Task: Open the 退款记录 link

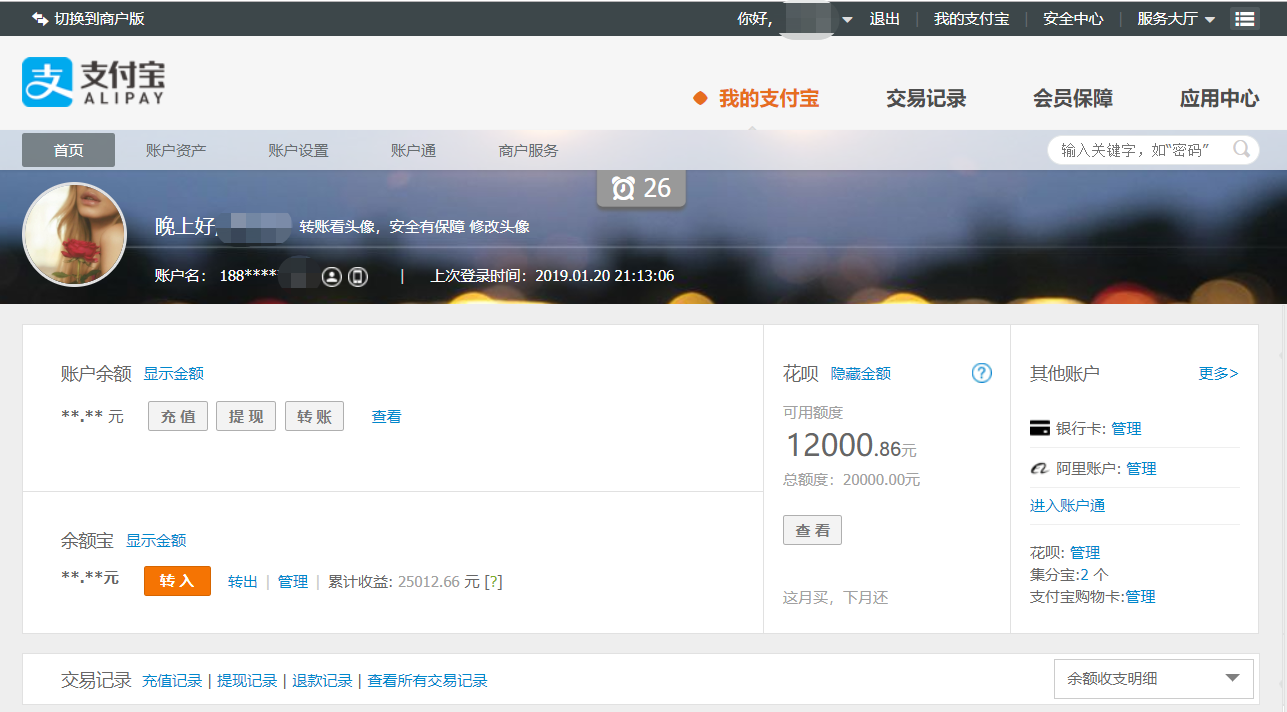Action: pyautogui.click(x=322, y=680)
